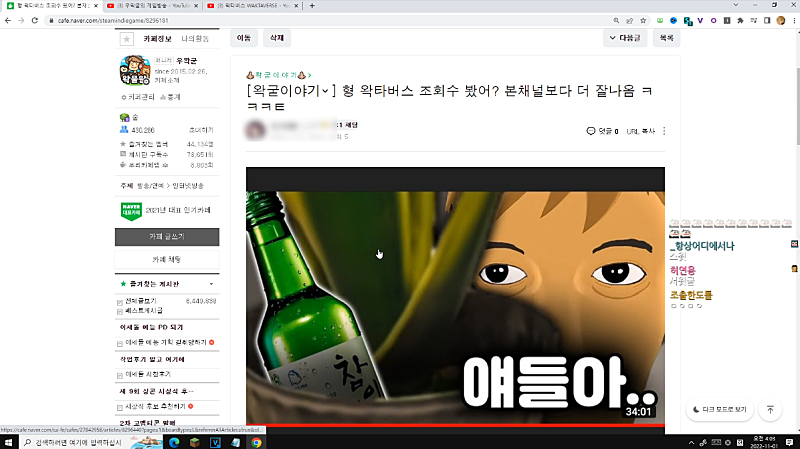Open the purple V extension icon
Viewport: 800px width, 449px height.
[700, 20]
